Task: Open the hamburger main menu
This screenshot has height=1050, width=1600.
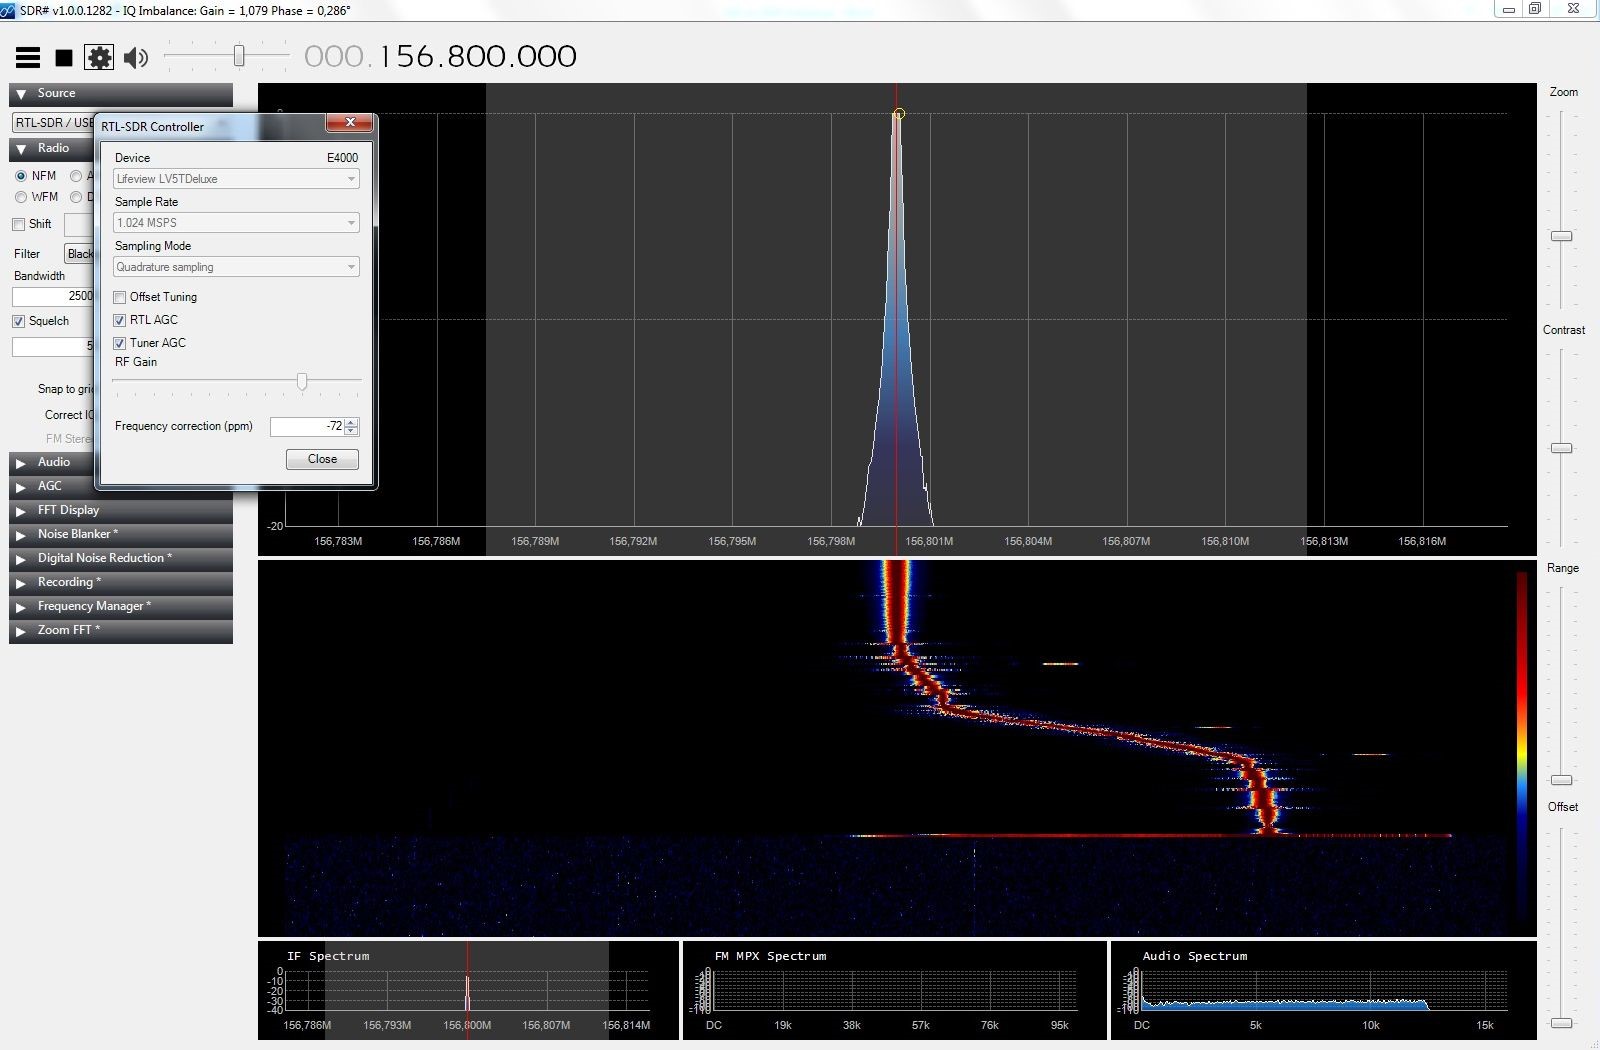Action: point(28,58)
